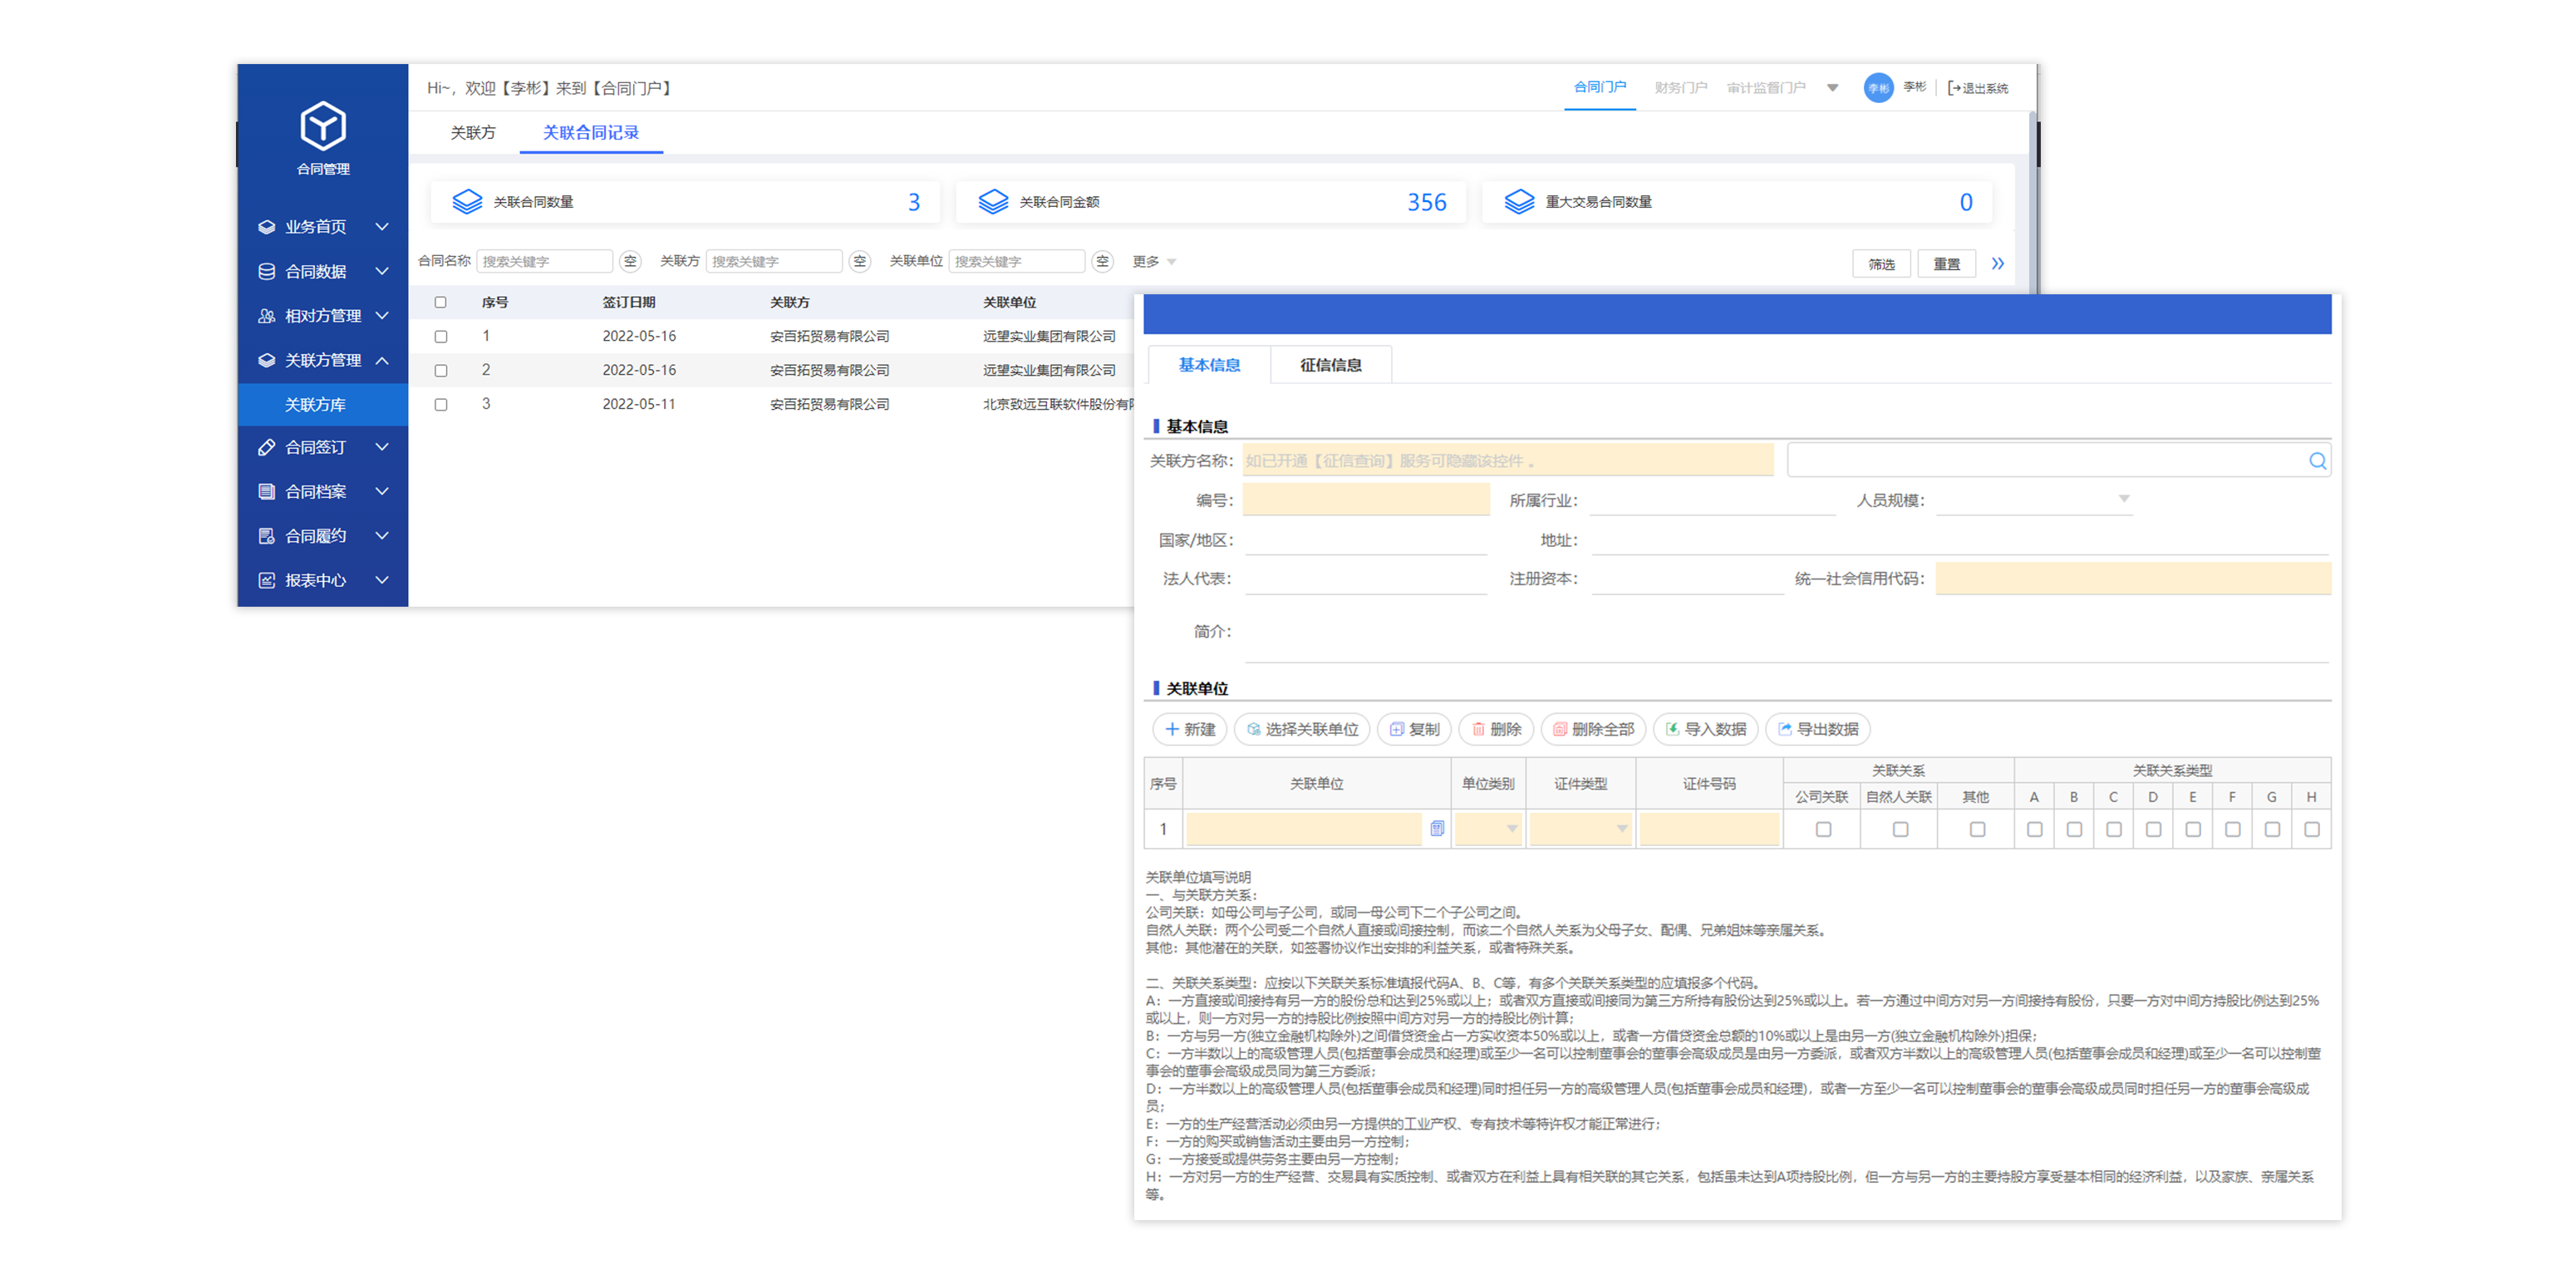This screenshot has width=2576, height=1285.
Task: Select all rows with header checkbox
Action: pyautogui.click(x=441, y=303)
